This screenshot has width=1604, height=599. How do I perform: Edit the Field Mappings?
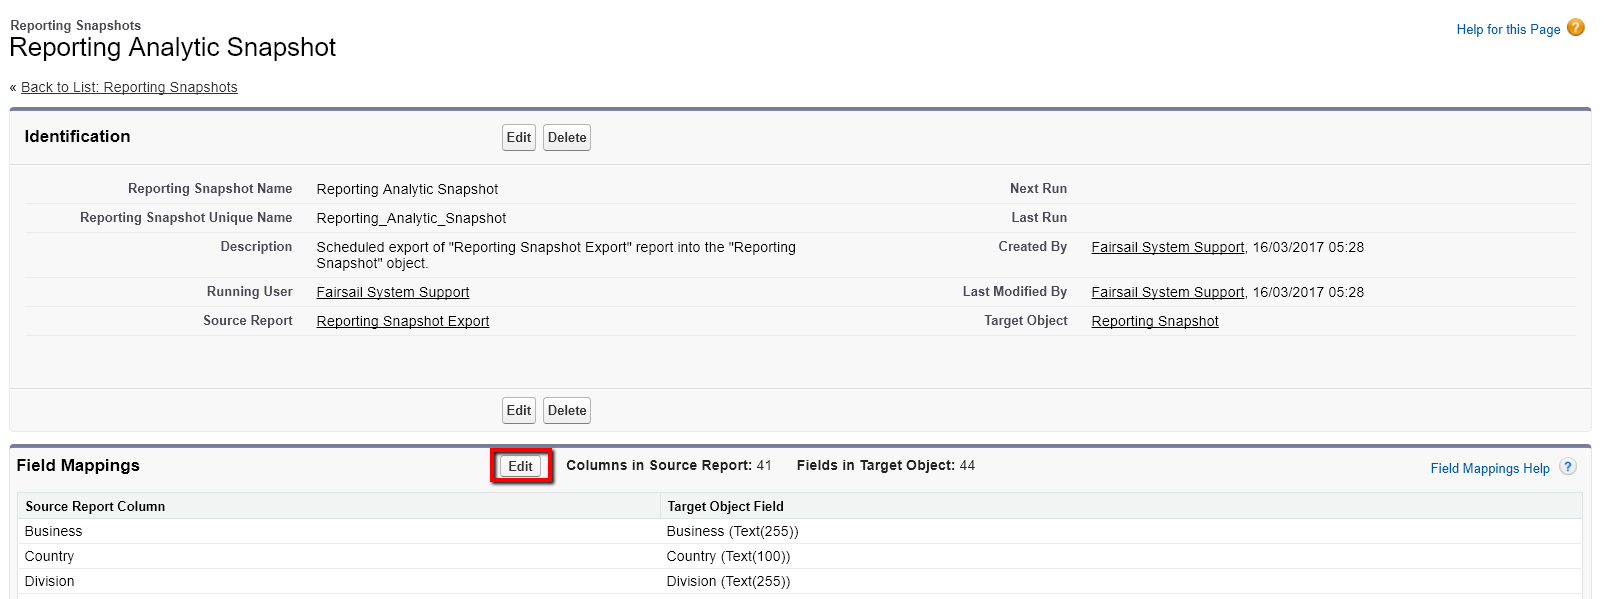(520, 466)
